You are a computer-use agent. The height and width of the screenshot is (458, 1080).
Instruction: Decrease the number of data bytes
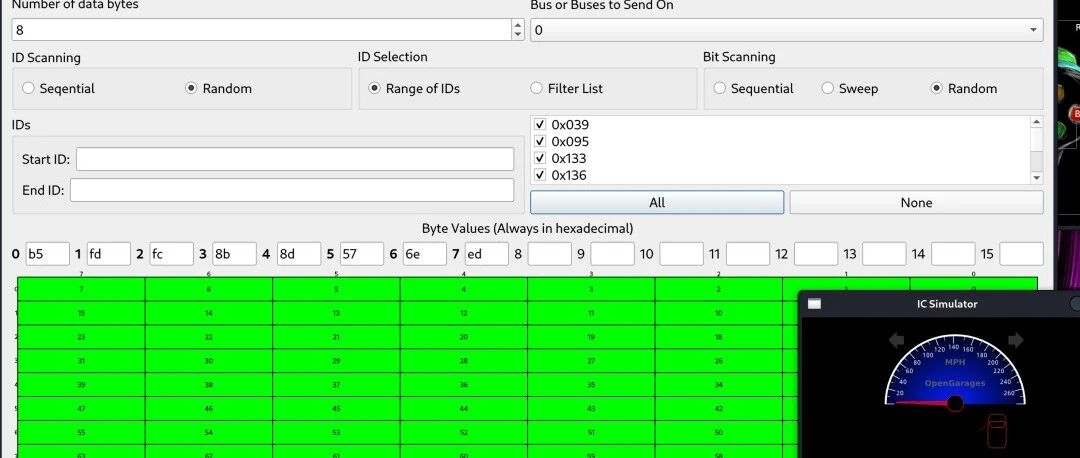(518, 34)
